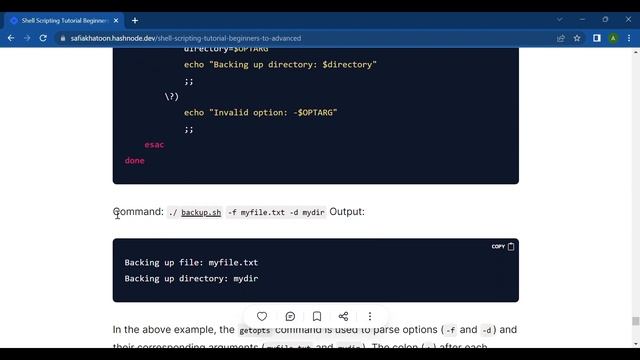Open Chrome three-dot menu

629,38
